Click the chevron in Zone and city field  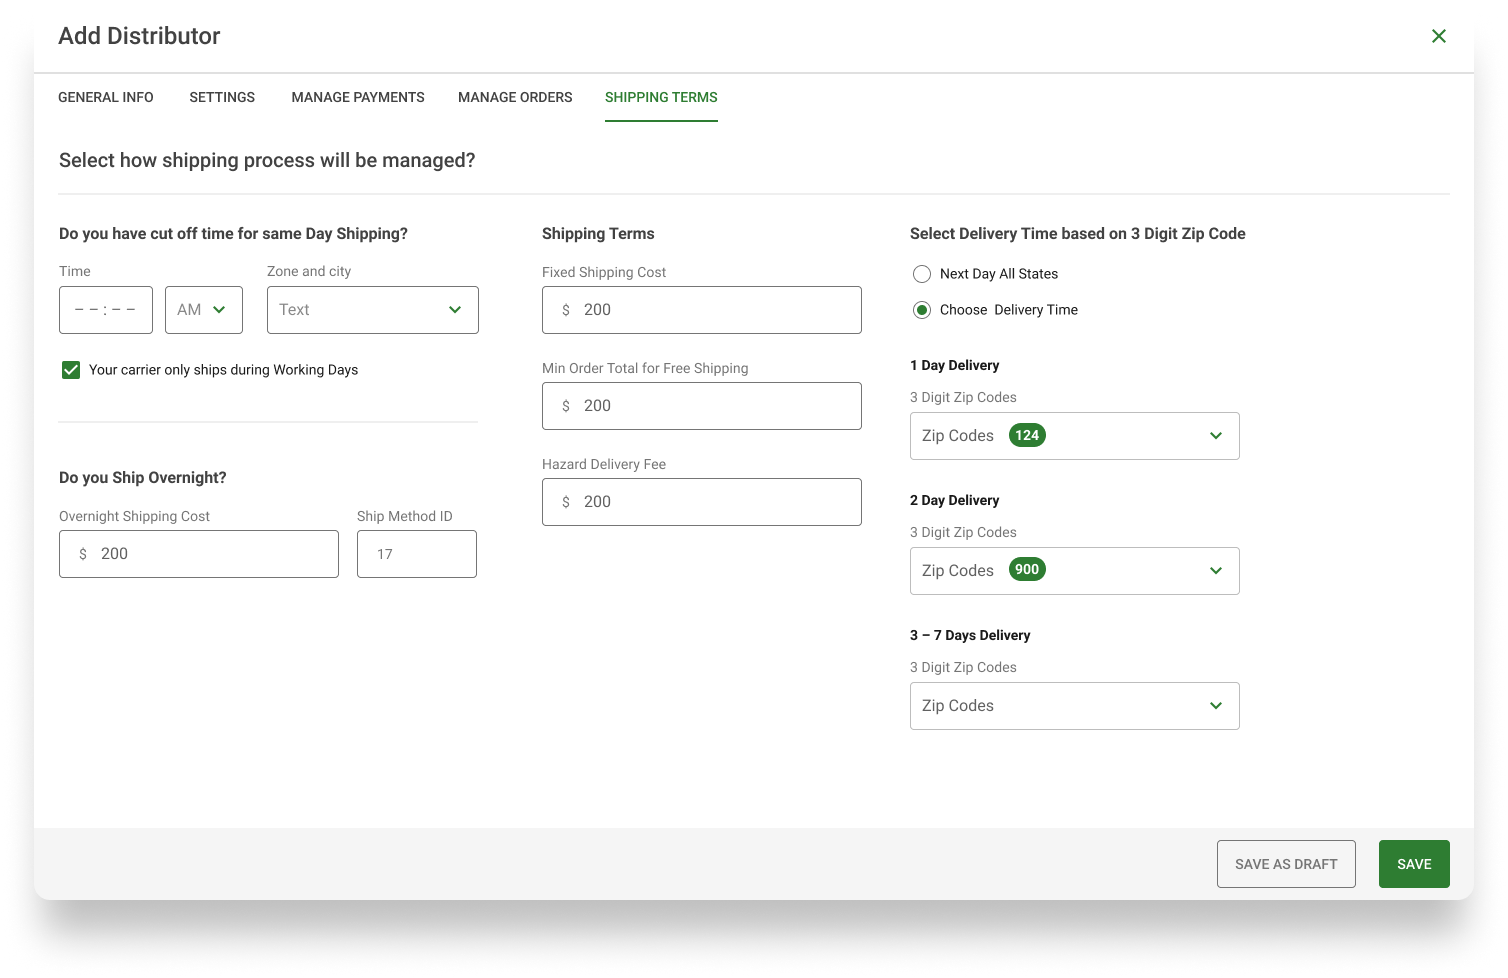(455, 310)
